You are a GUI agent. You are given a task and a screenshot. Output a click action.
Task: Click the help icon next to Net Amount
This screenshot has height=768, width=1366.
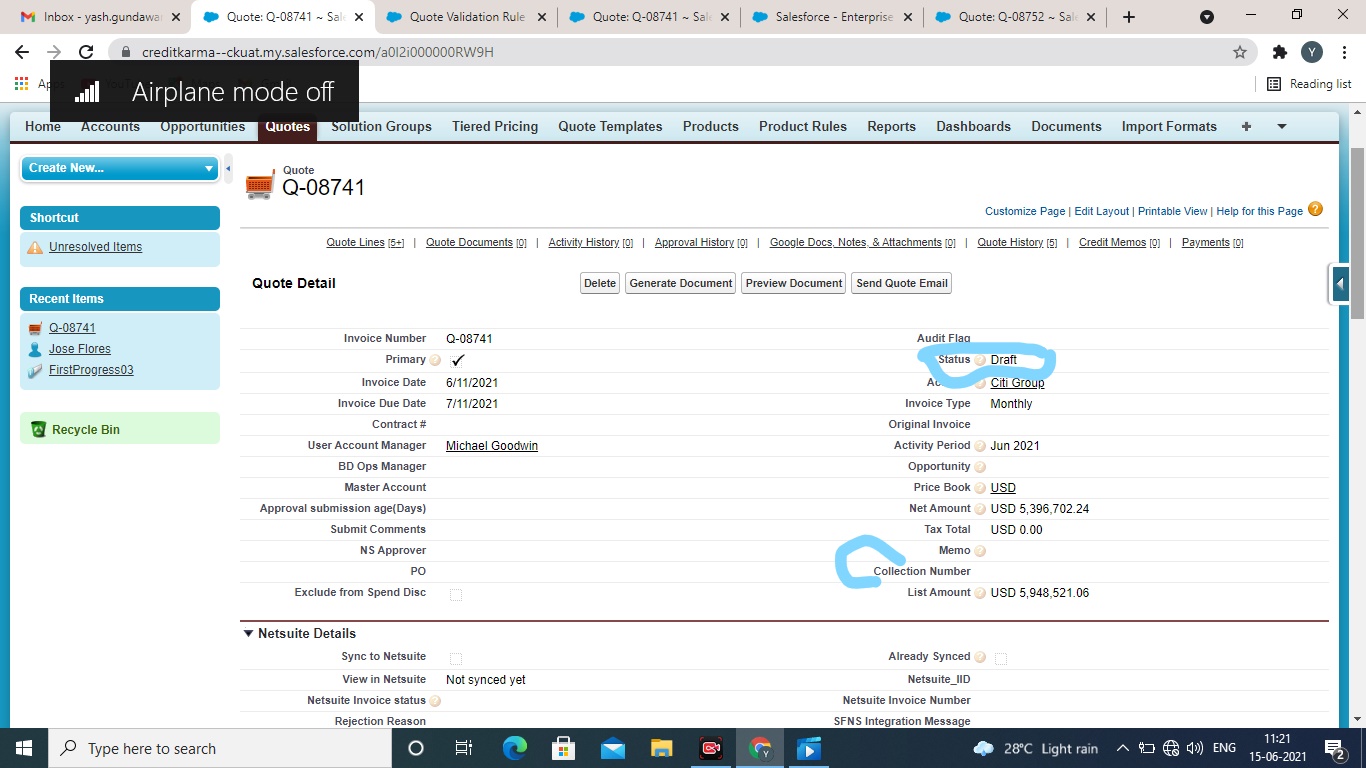[980, 509]
